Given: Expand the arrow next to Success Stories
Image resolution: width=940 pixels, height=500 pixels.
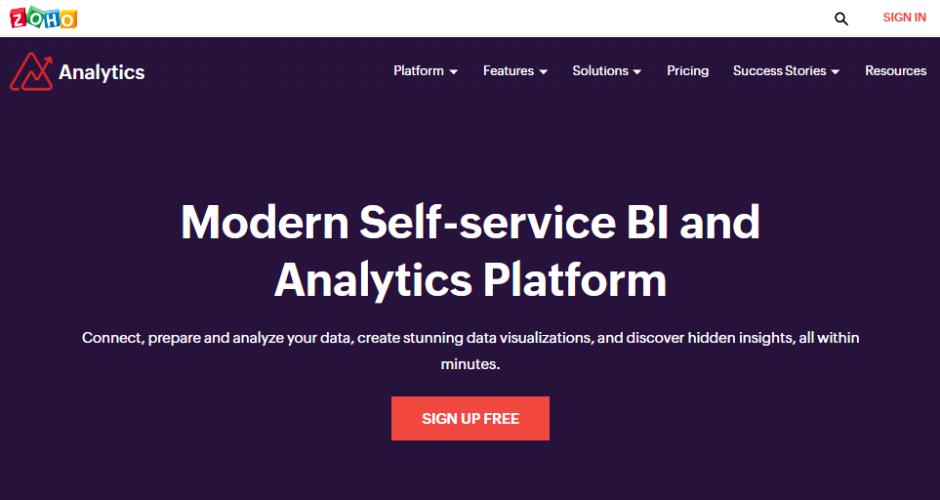Looking at the screenshot, I should 835,72.
